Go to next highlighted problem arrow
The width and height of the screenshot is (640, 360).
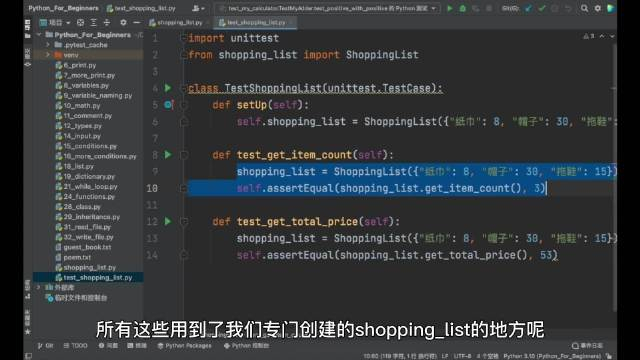[612, 36]
